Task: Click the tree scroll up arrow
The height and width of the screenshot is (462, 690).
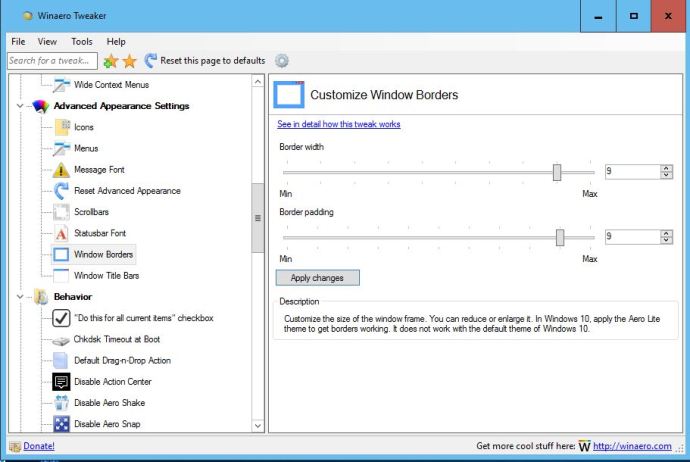Action: [x=258, y=81]
